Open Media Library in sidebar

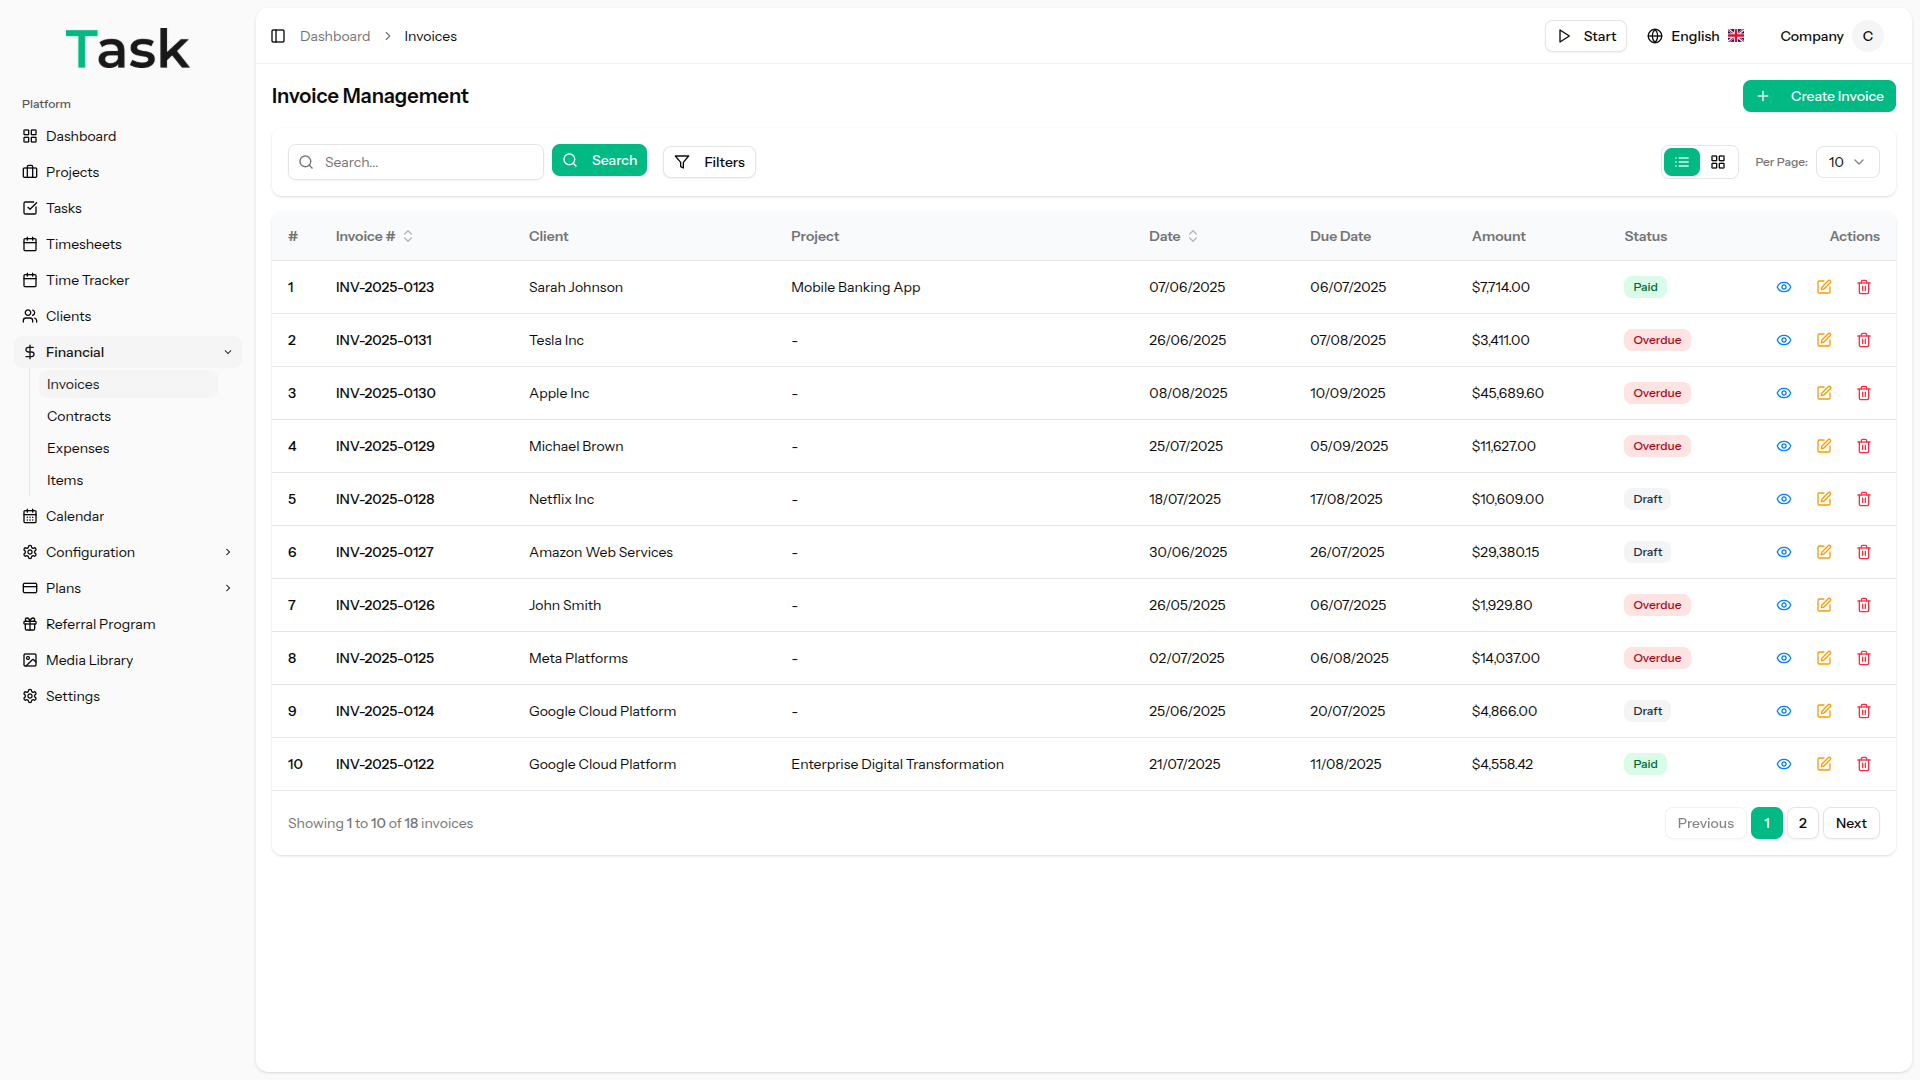89,660
